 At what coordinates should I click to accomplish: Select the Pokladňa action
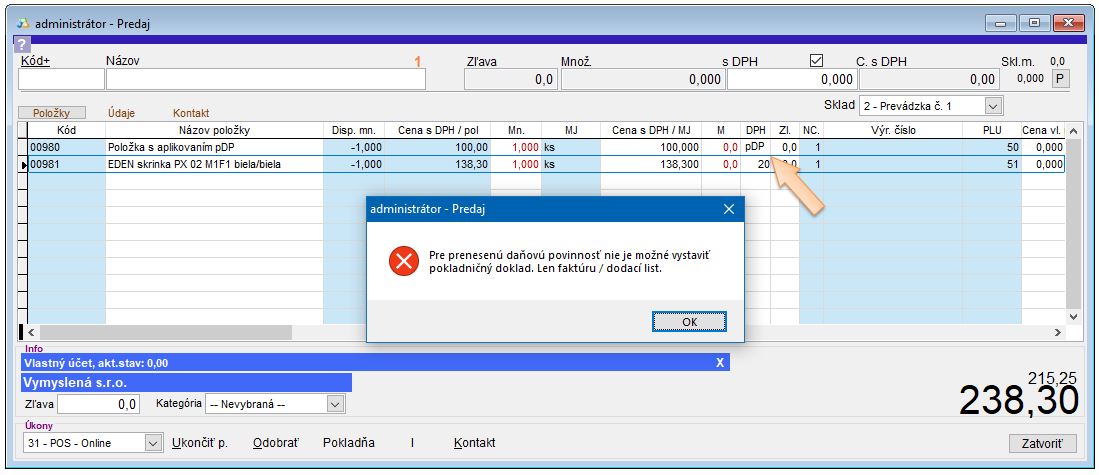click(x=349, y=443)
